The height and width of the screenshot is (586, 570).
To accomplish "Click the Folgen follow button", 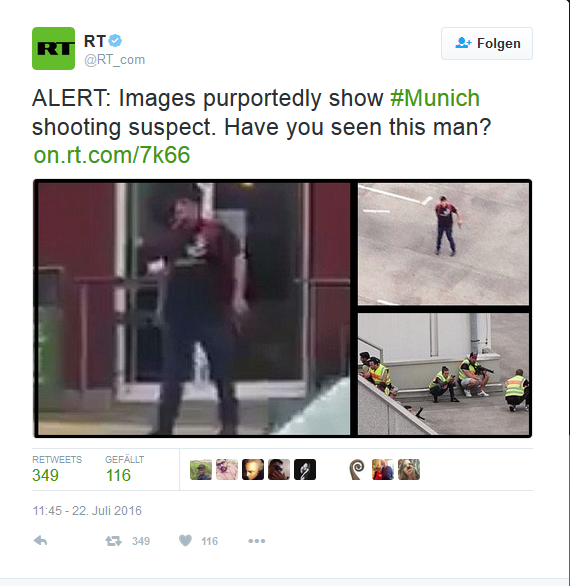I will (487, 43).
